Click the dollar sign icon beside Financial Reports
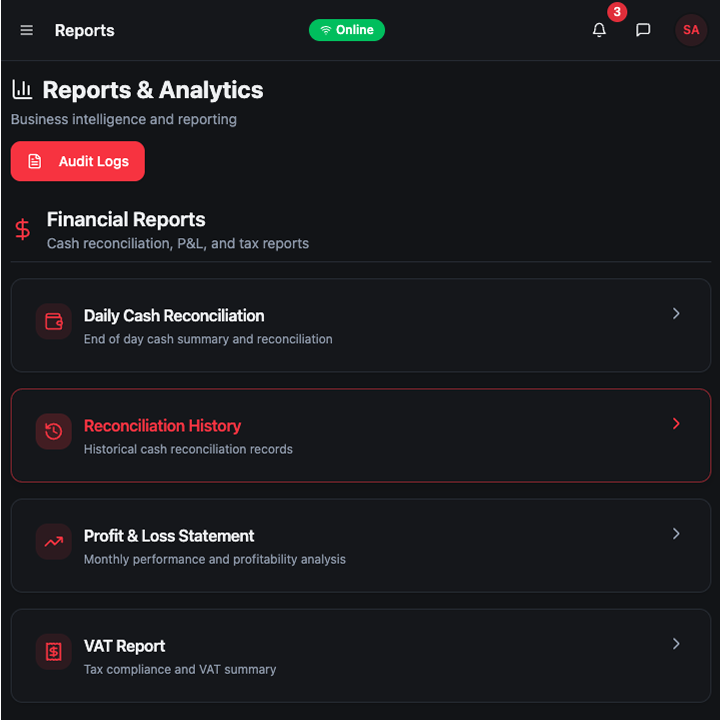 coord(22,230)
